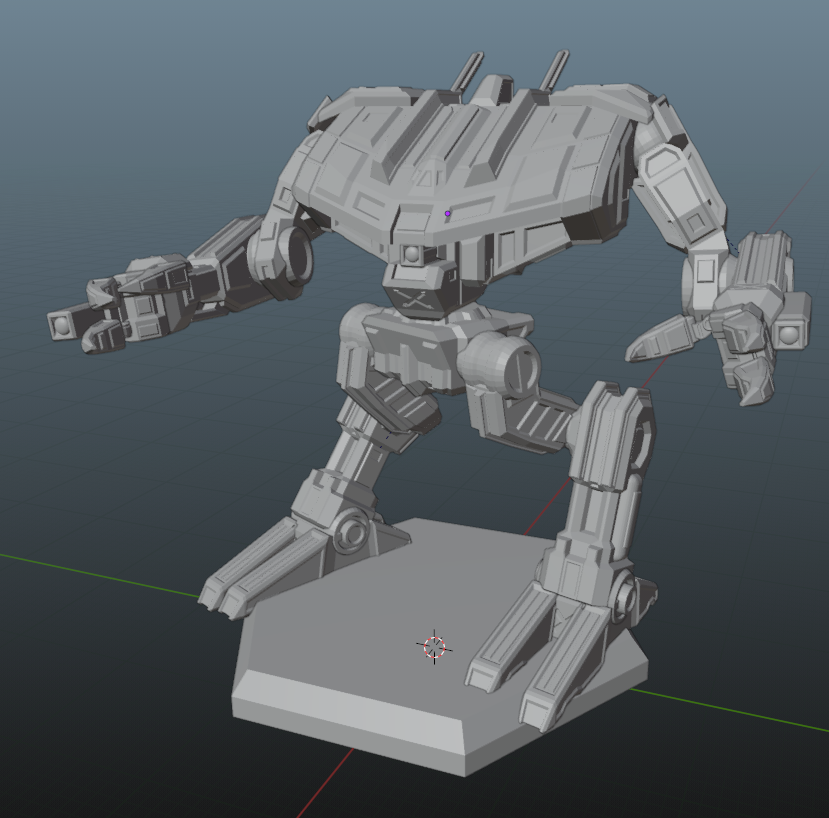Click the 3D cursor on the hexagonal base
The height and width of the screenshot is (818, 829).
pyautogui.click(x=435, y=647)
